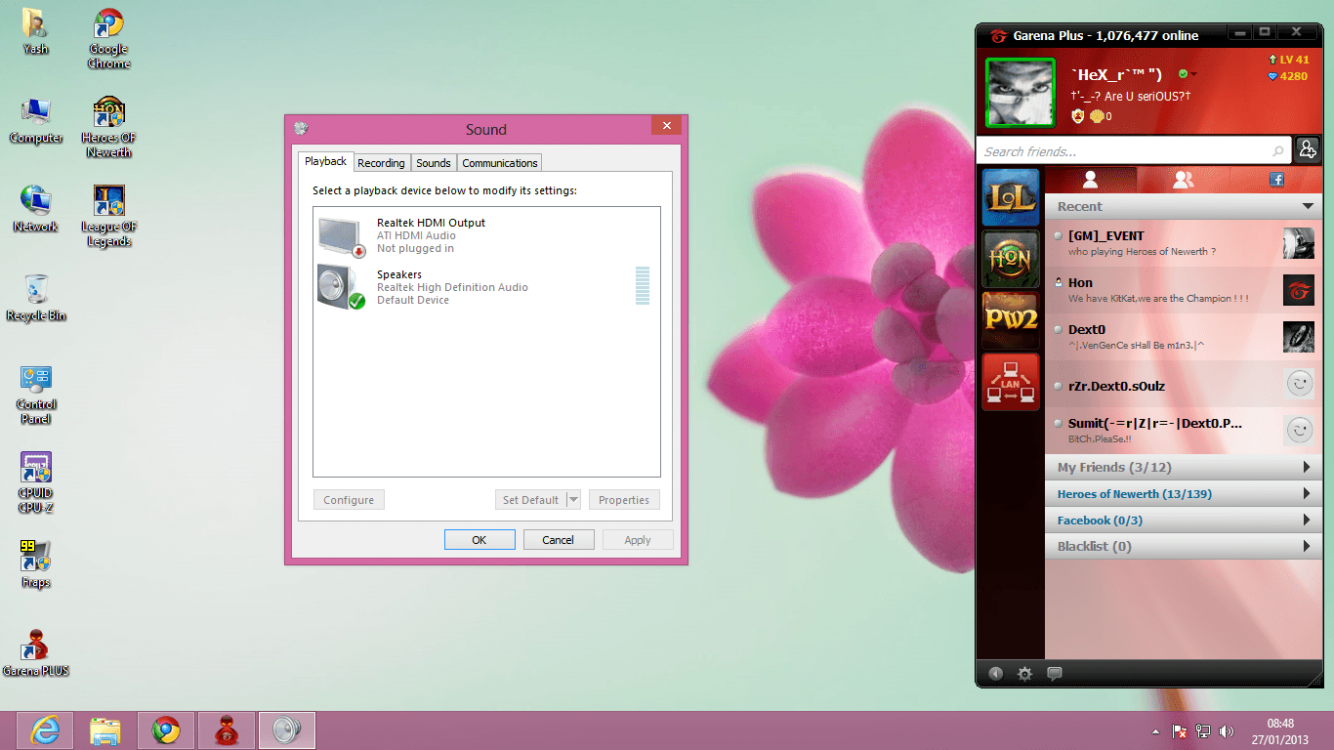Click the Configure button
Viewport: 1334px width, 750px height.
[x=349, y=500]
